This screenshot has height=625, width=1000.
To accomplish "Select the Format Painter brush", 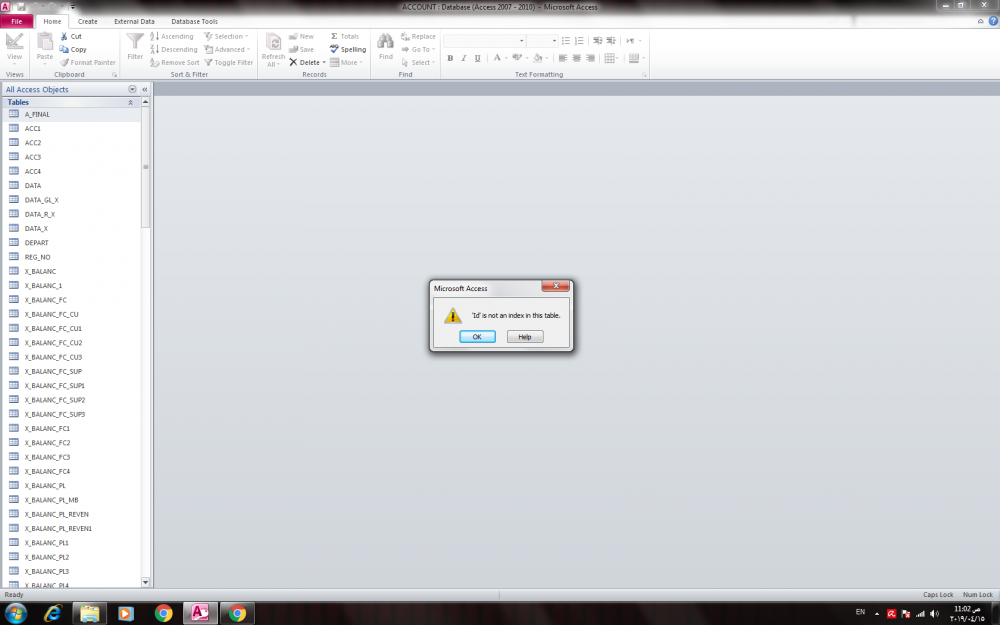I will tap(64, 62).
